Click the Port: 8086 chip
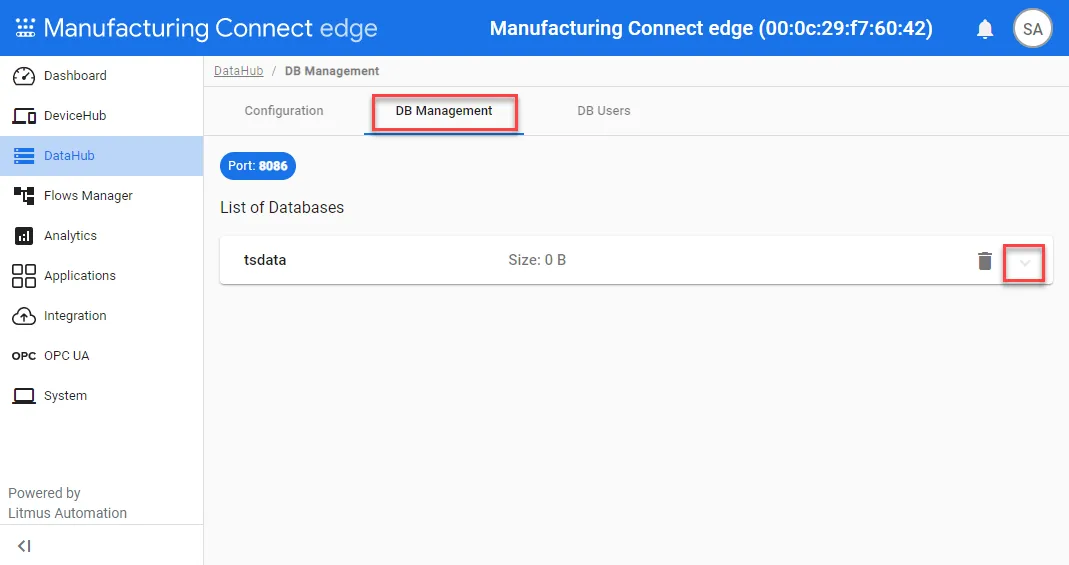Viewport: 1069px width, 565px height. pos(258,166)
